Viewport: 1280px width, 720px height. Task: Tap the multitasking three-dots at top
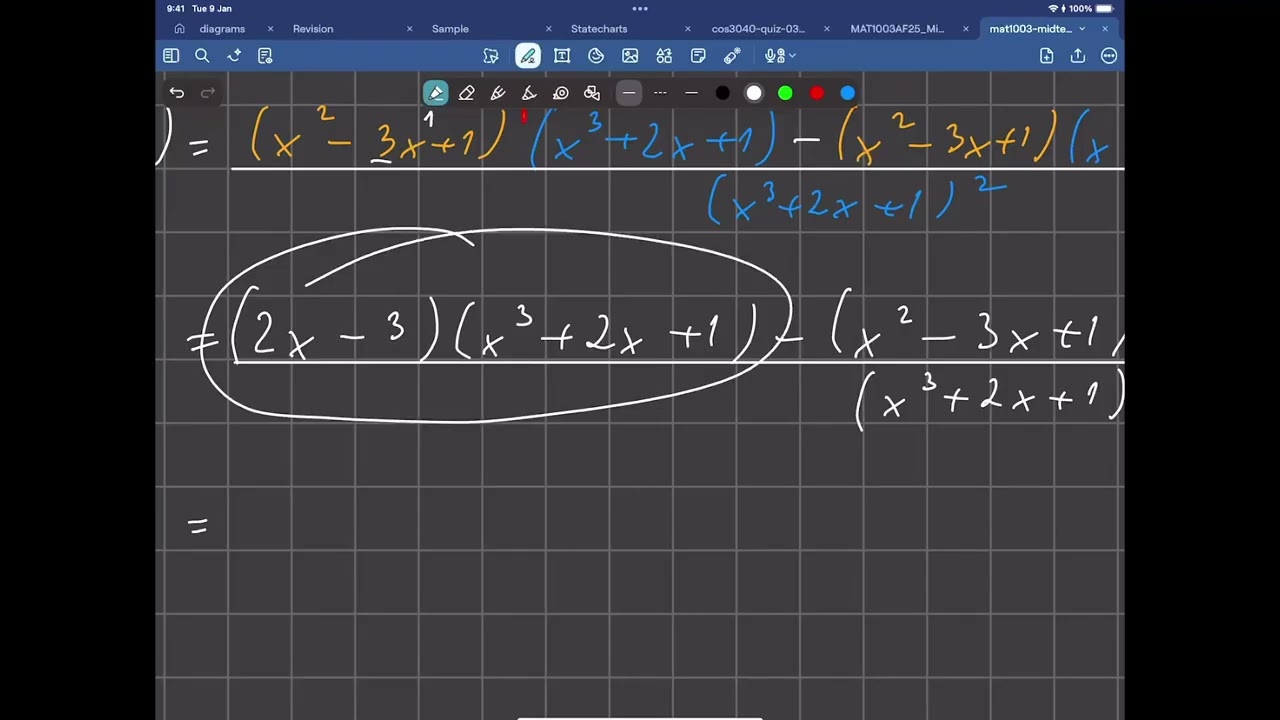coord(640,8)
